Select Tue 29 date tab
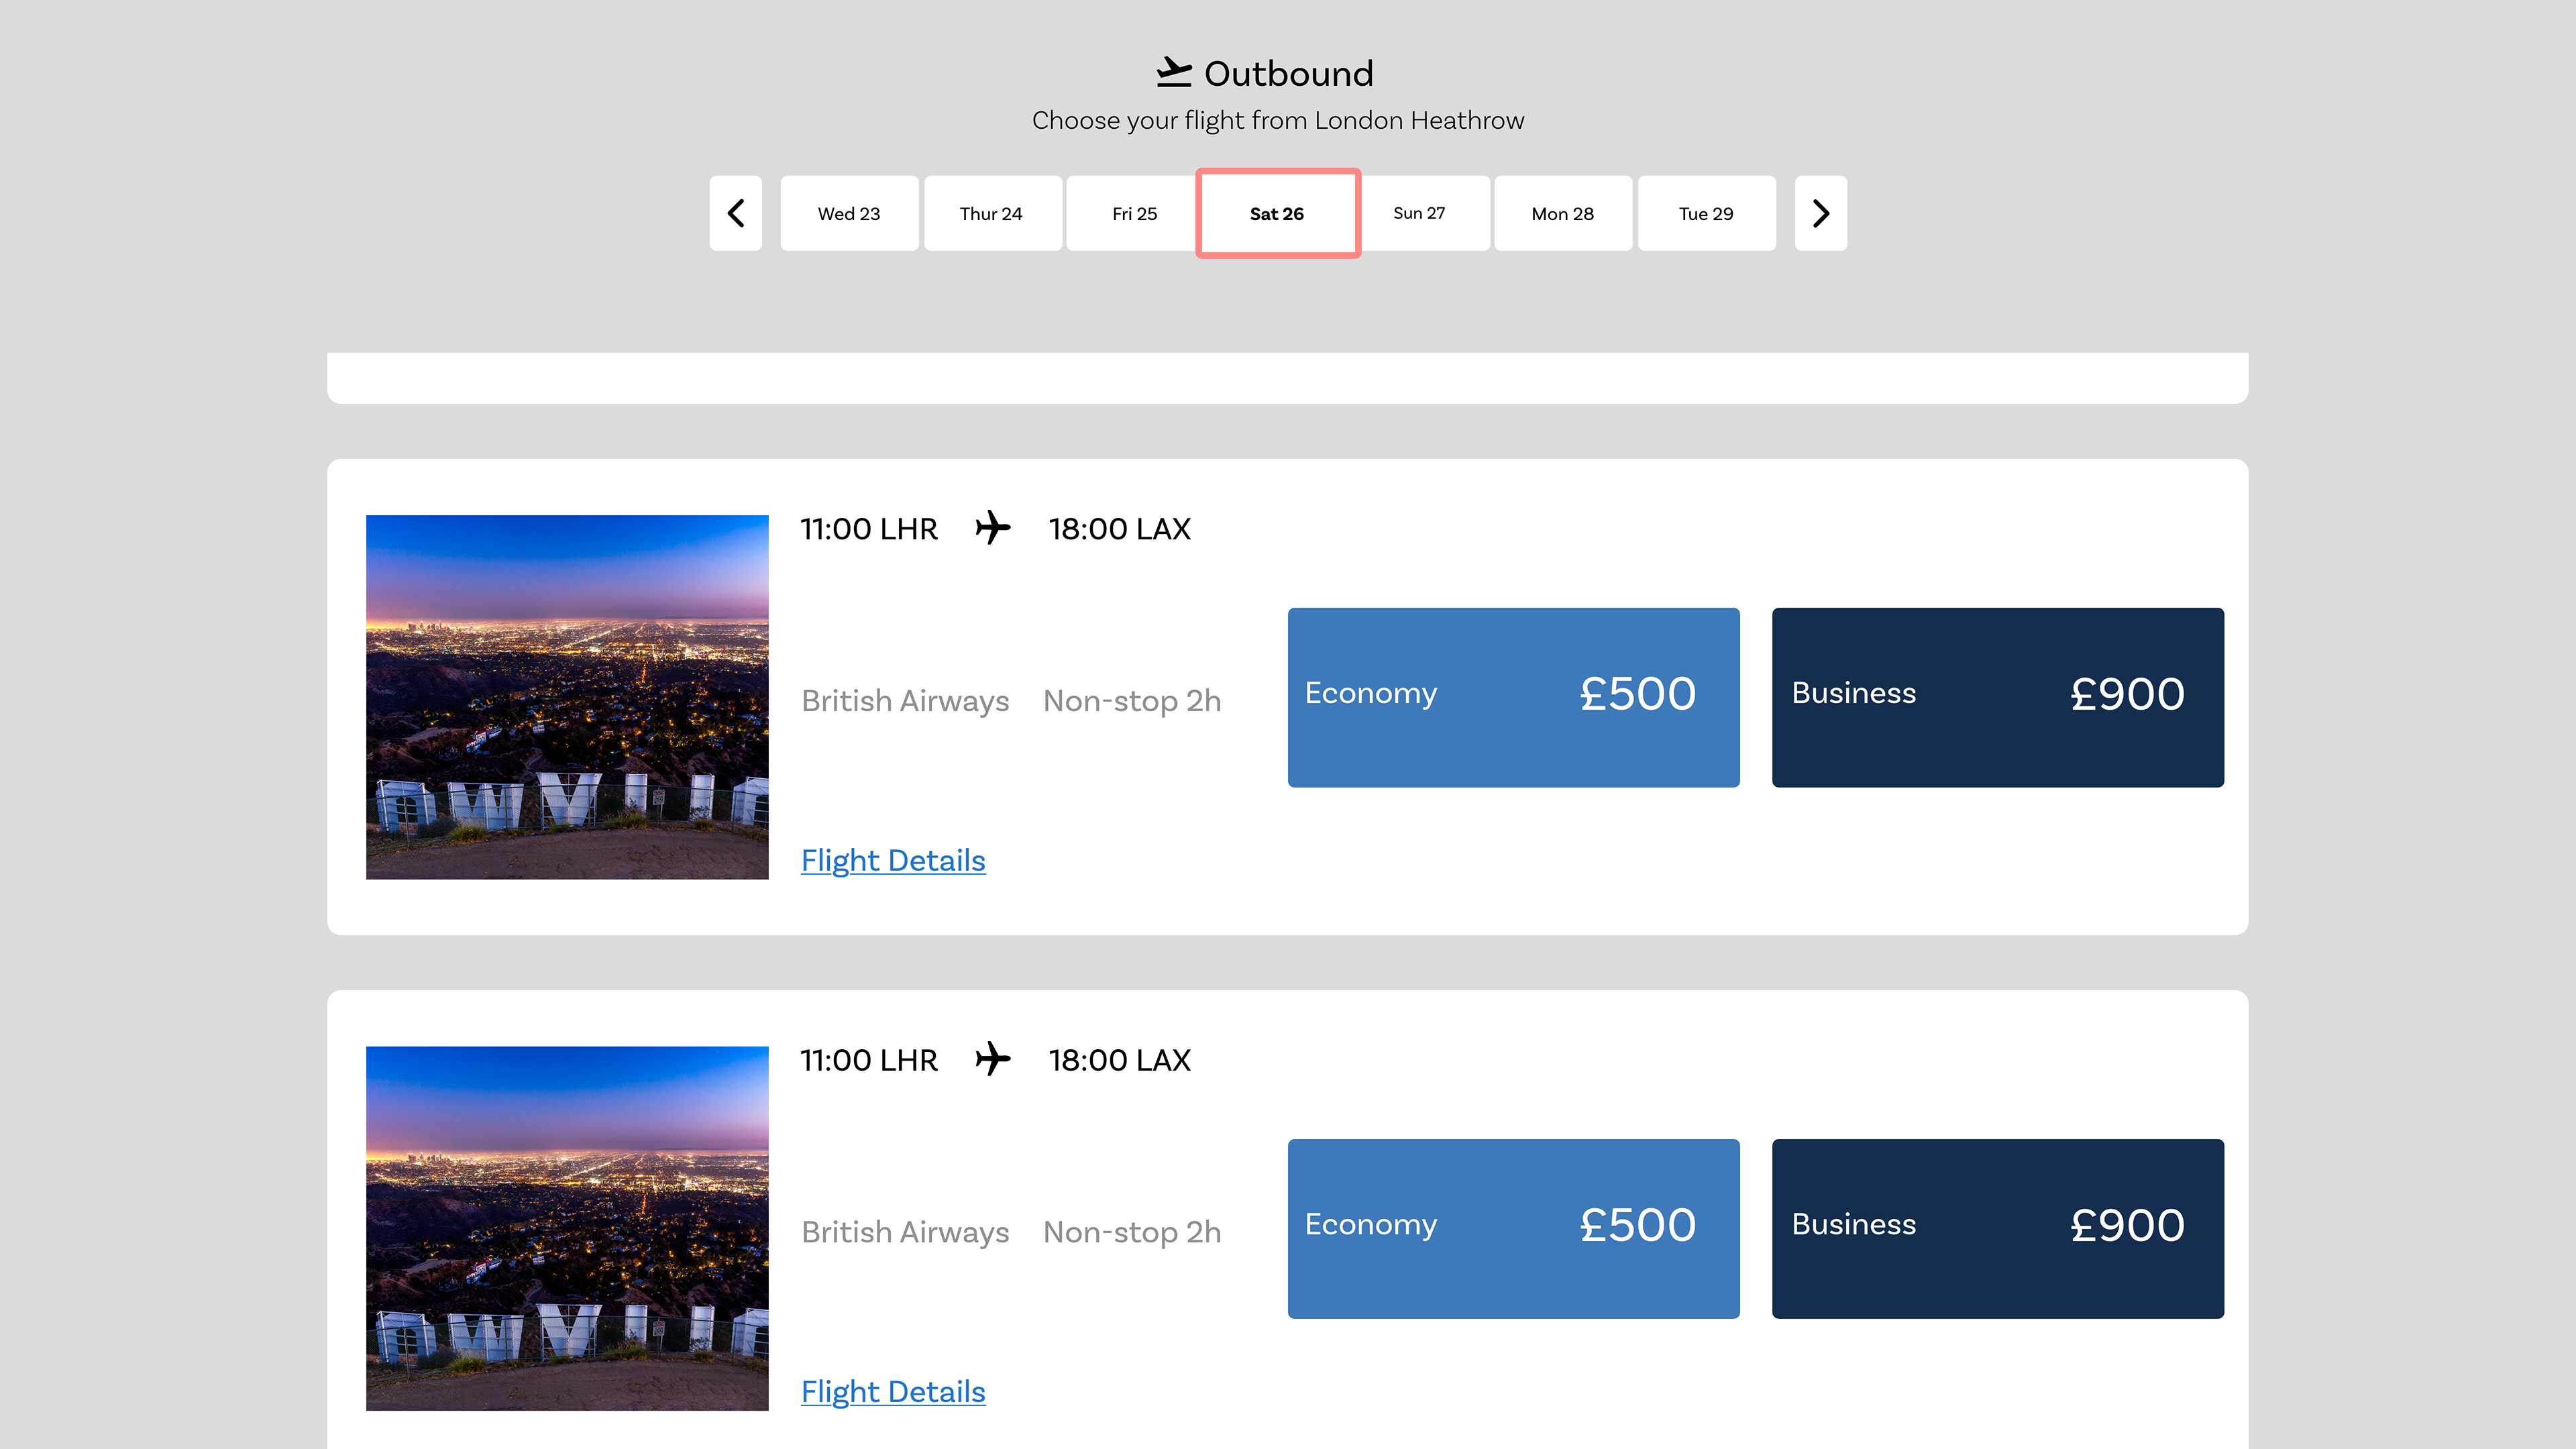The height and width of the screenshot is (1449, 2576). 1706,213
